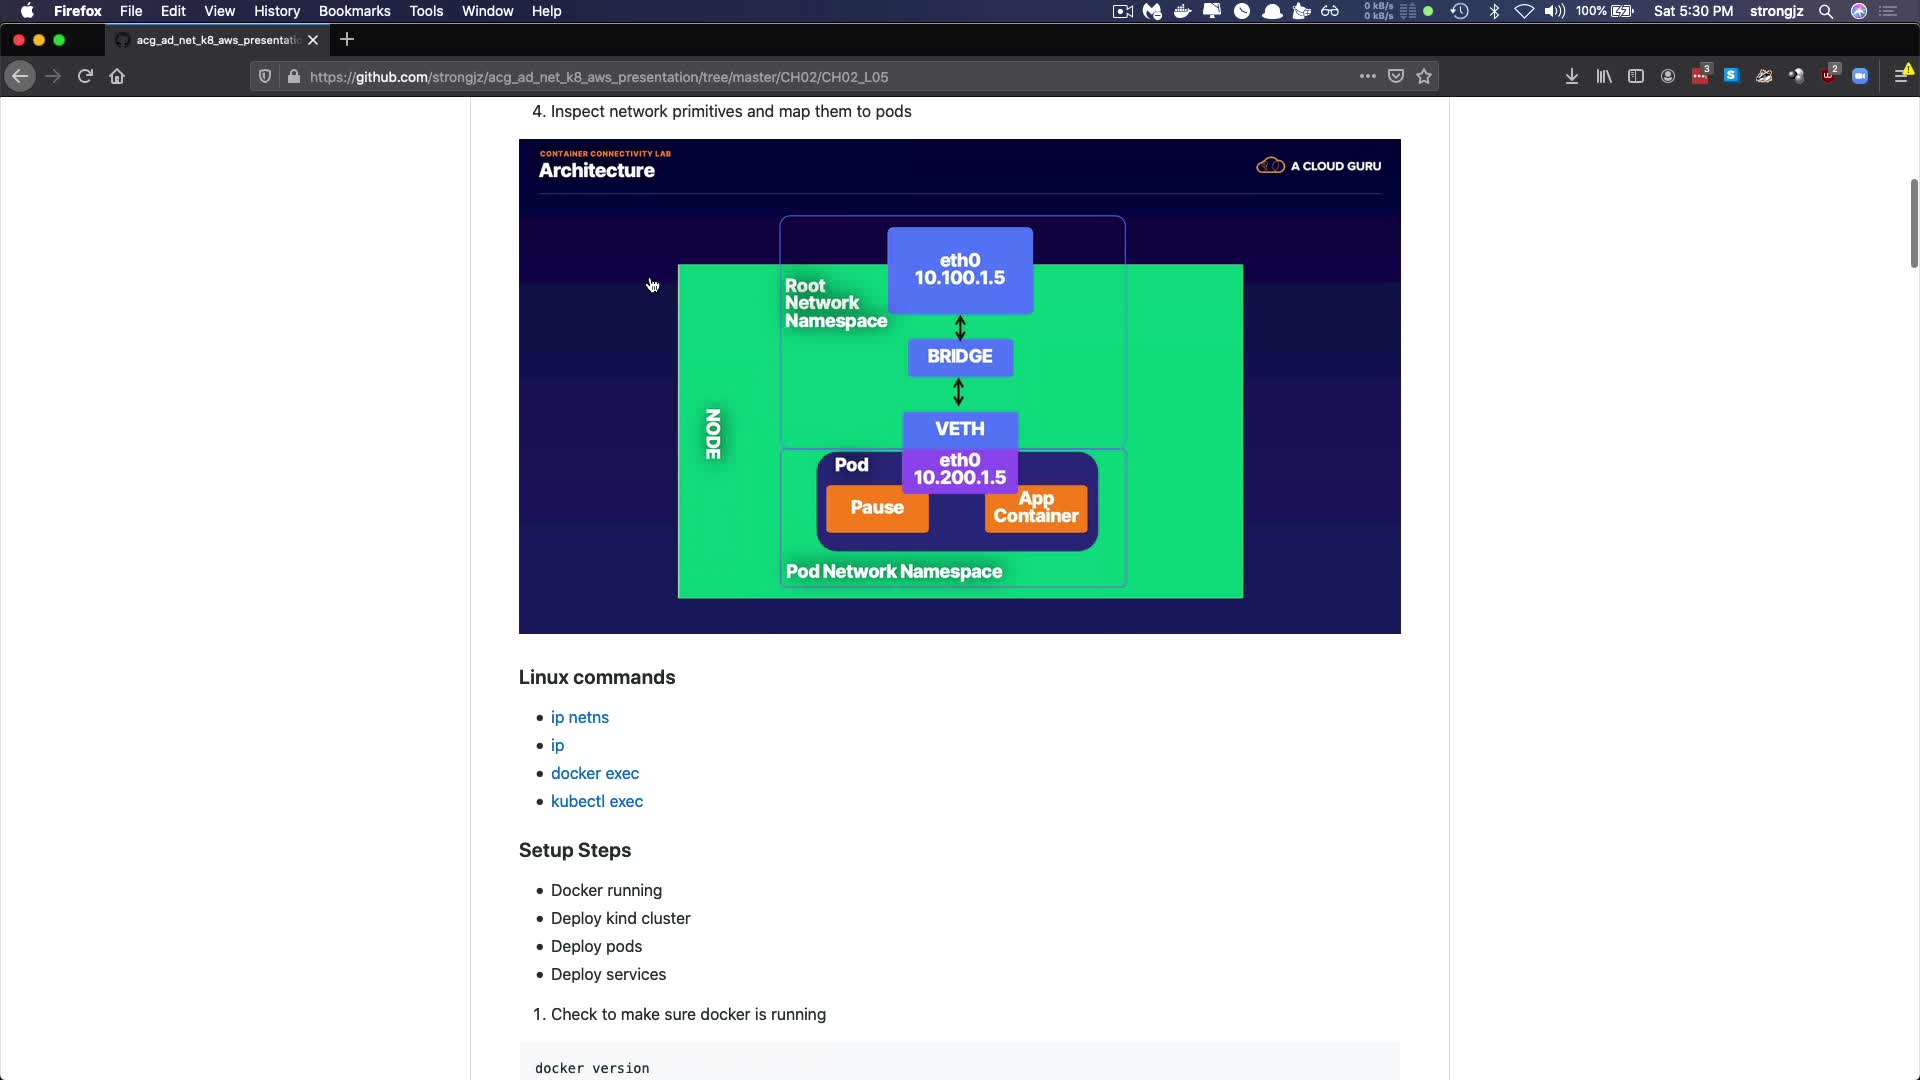Open the ip netns link
Screen dimensions: 1920x1080
[x=579, y=717]
